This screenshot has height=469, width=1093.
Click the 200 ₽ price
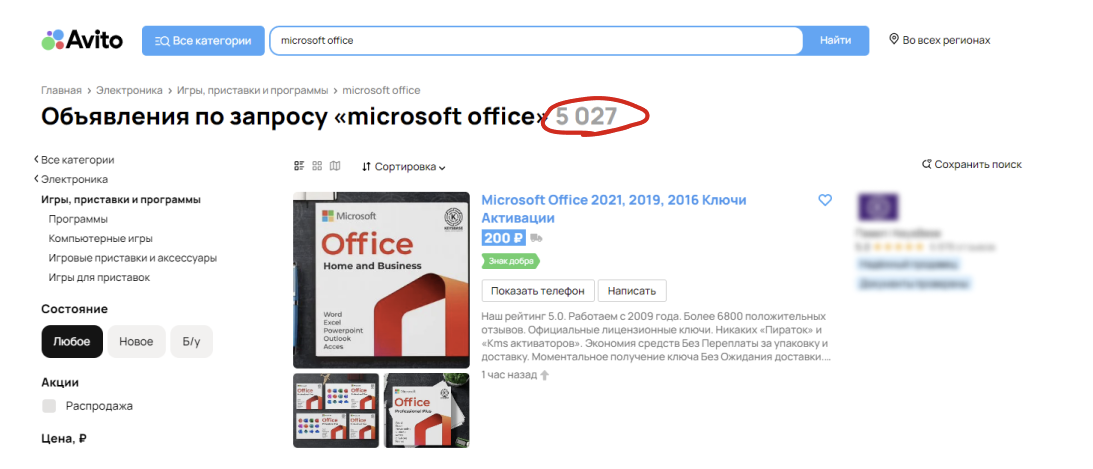pos(503,238)
